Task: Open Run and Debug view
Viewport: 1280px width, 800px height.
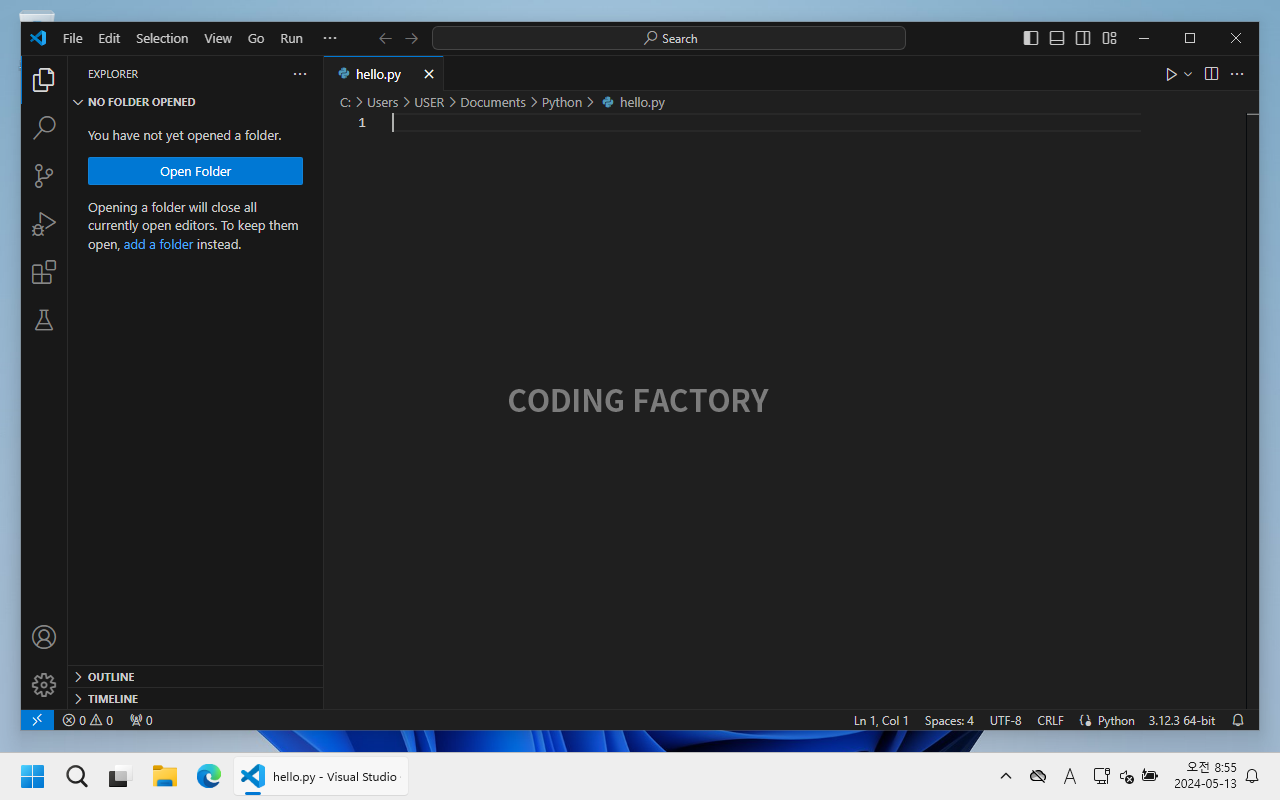Action: point(44,224)
